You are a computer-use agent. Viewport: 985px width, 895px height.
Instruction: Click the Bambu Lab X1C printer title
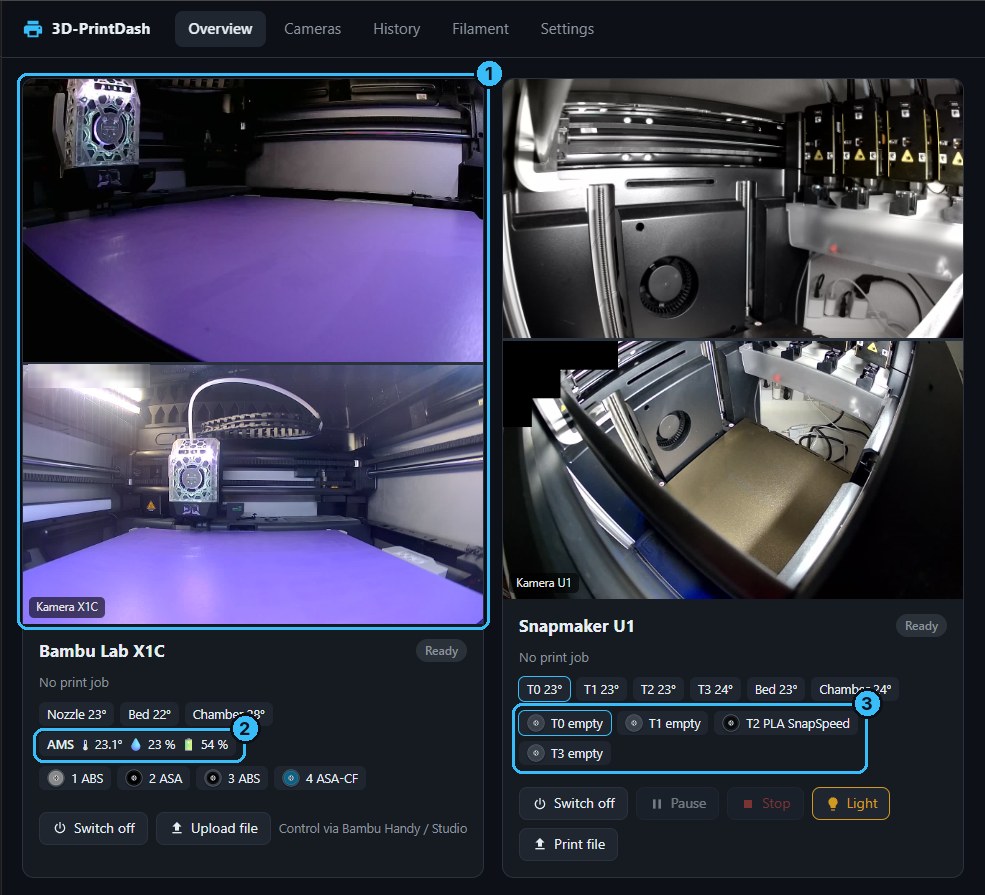(x=102, y=651)
